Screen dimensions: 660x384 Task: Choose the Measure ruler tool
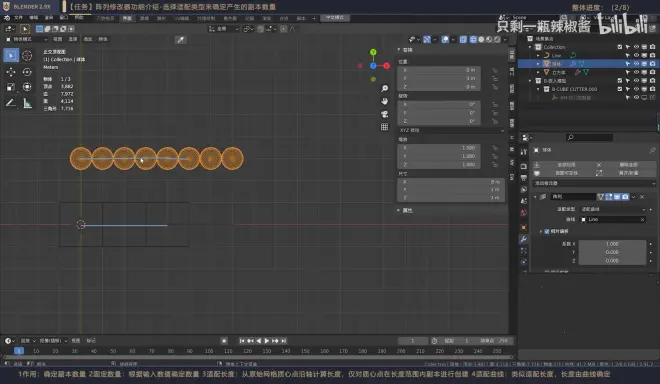pos(27,103)
